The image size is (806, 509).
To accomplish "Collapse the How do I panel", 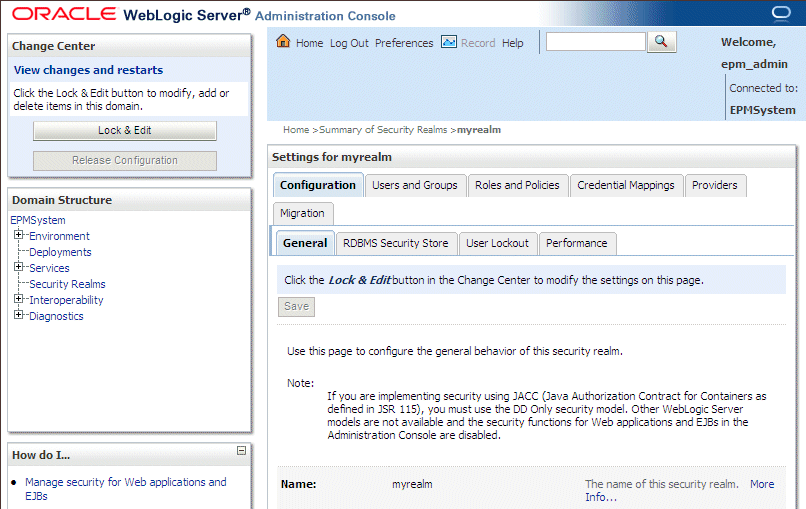I will pyautogui.click(x=241, y=451).
